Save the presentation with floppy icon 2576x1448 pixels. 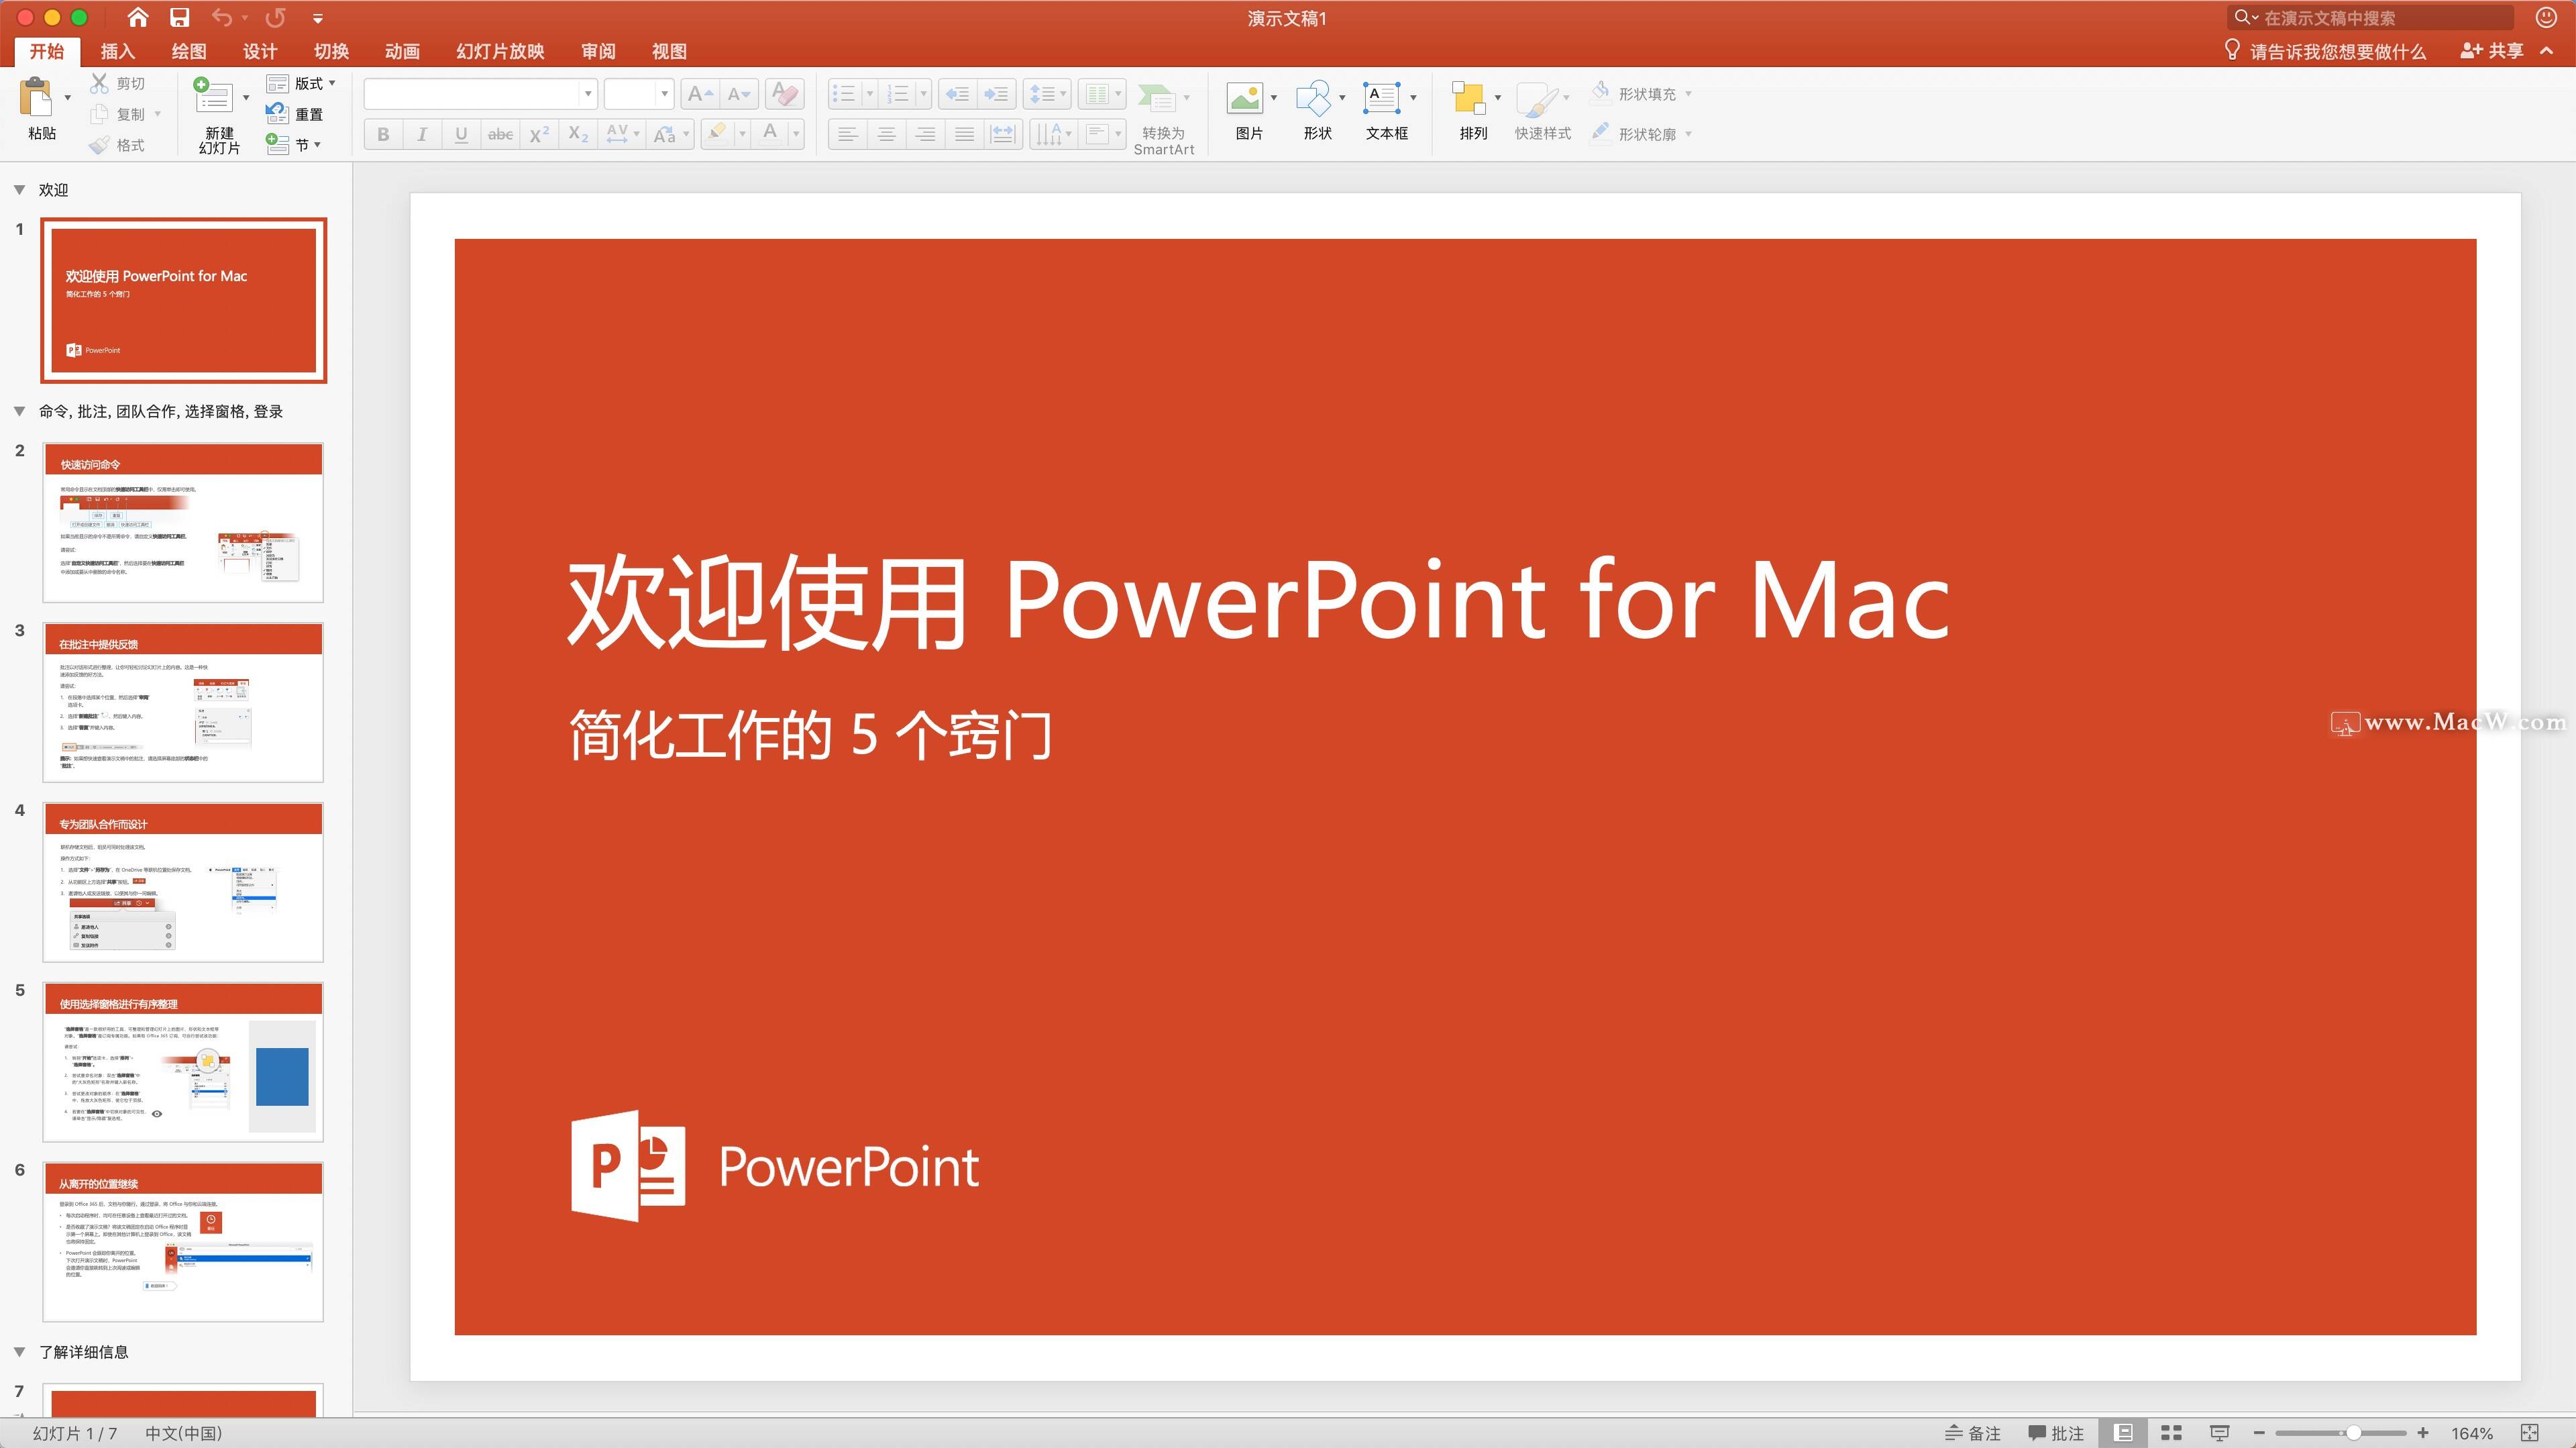pos(180,17)
